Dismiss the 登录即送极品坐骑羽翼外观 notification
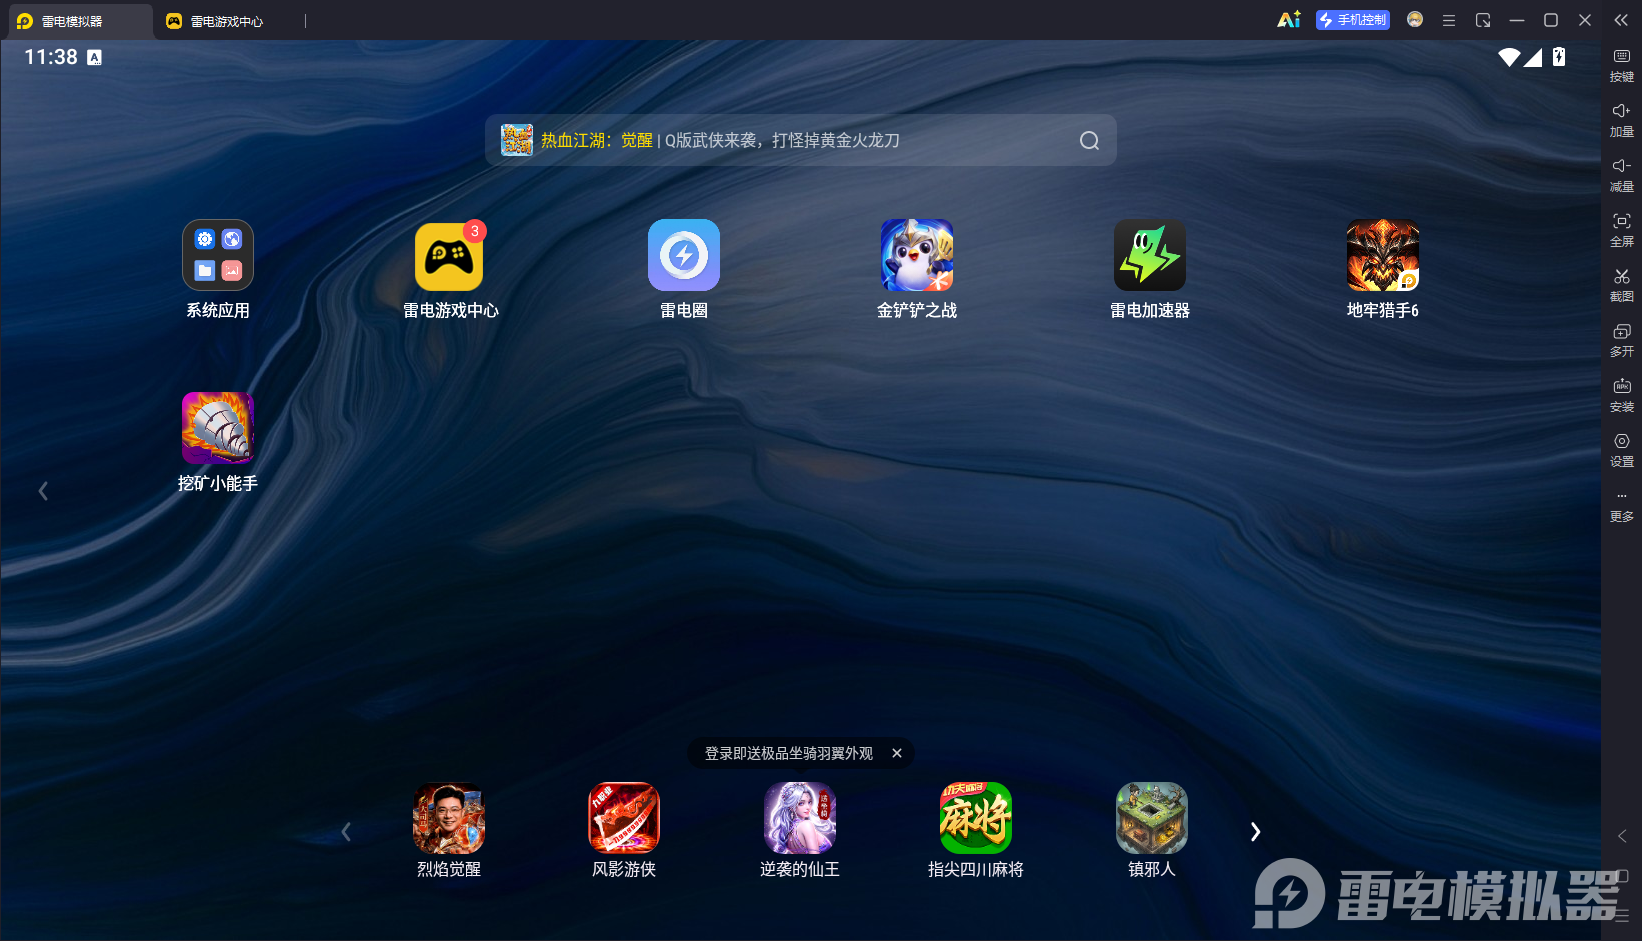 [x=897, y=753]
